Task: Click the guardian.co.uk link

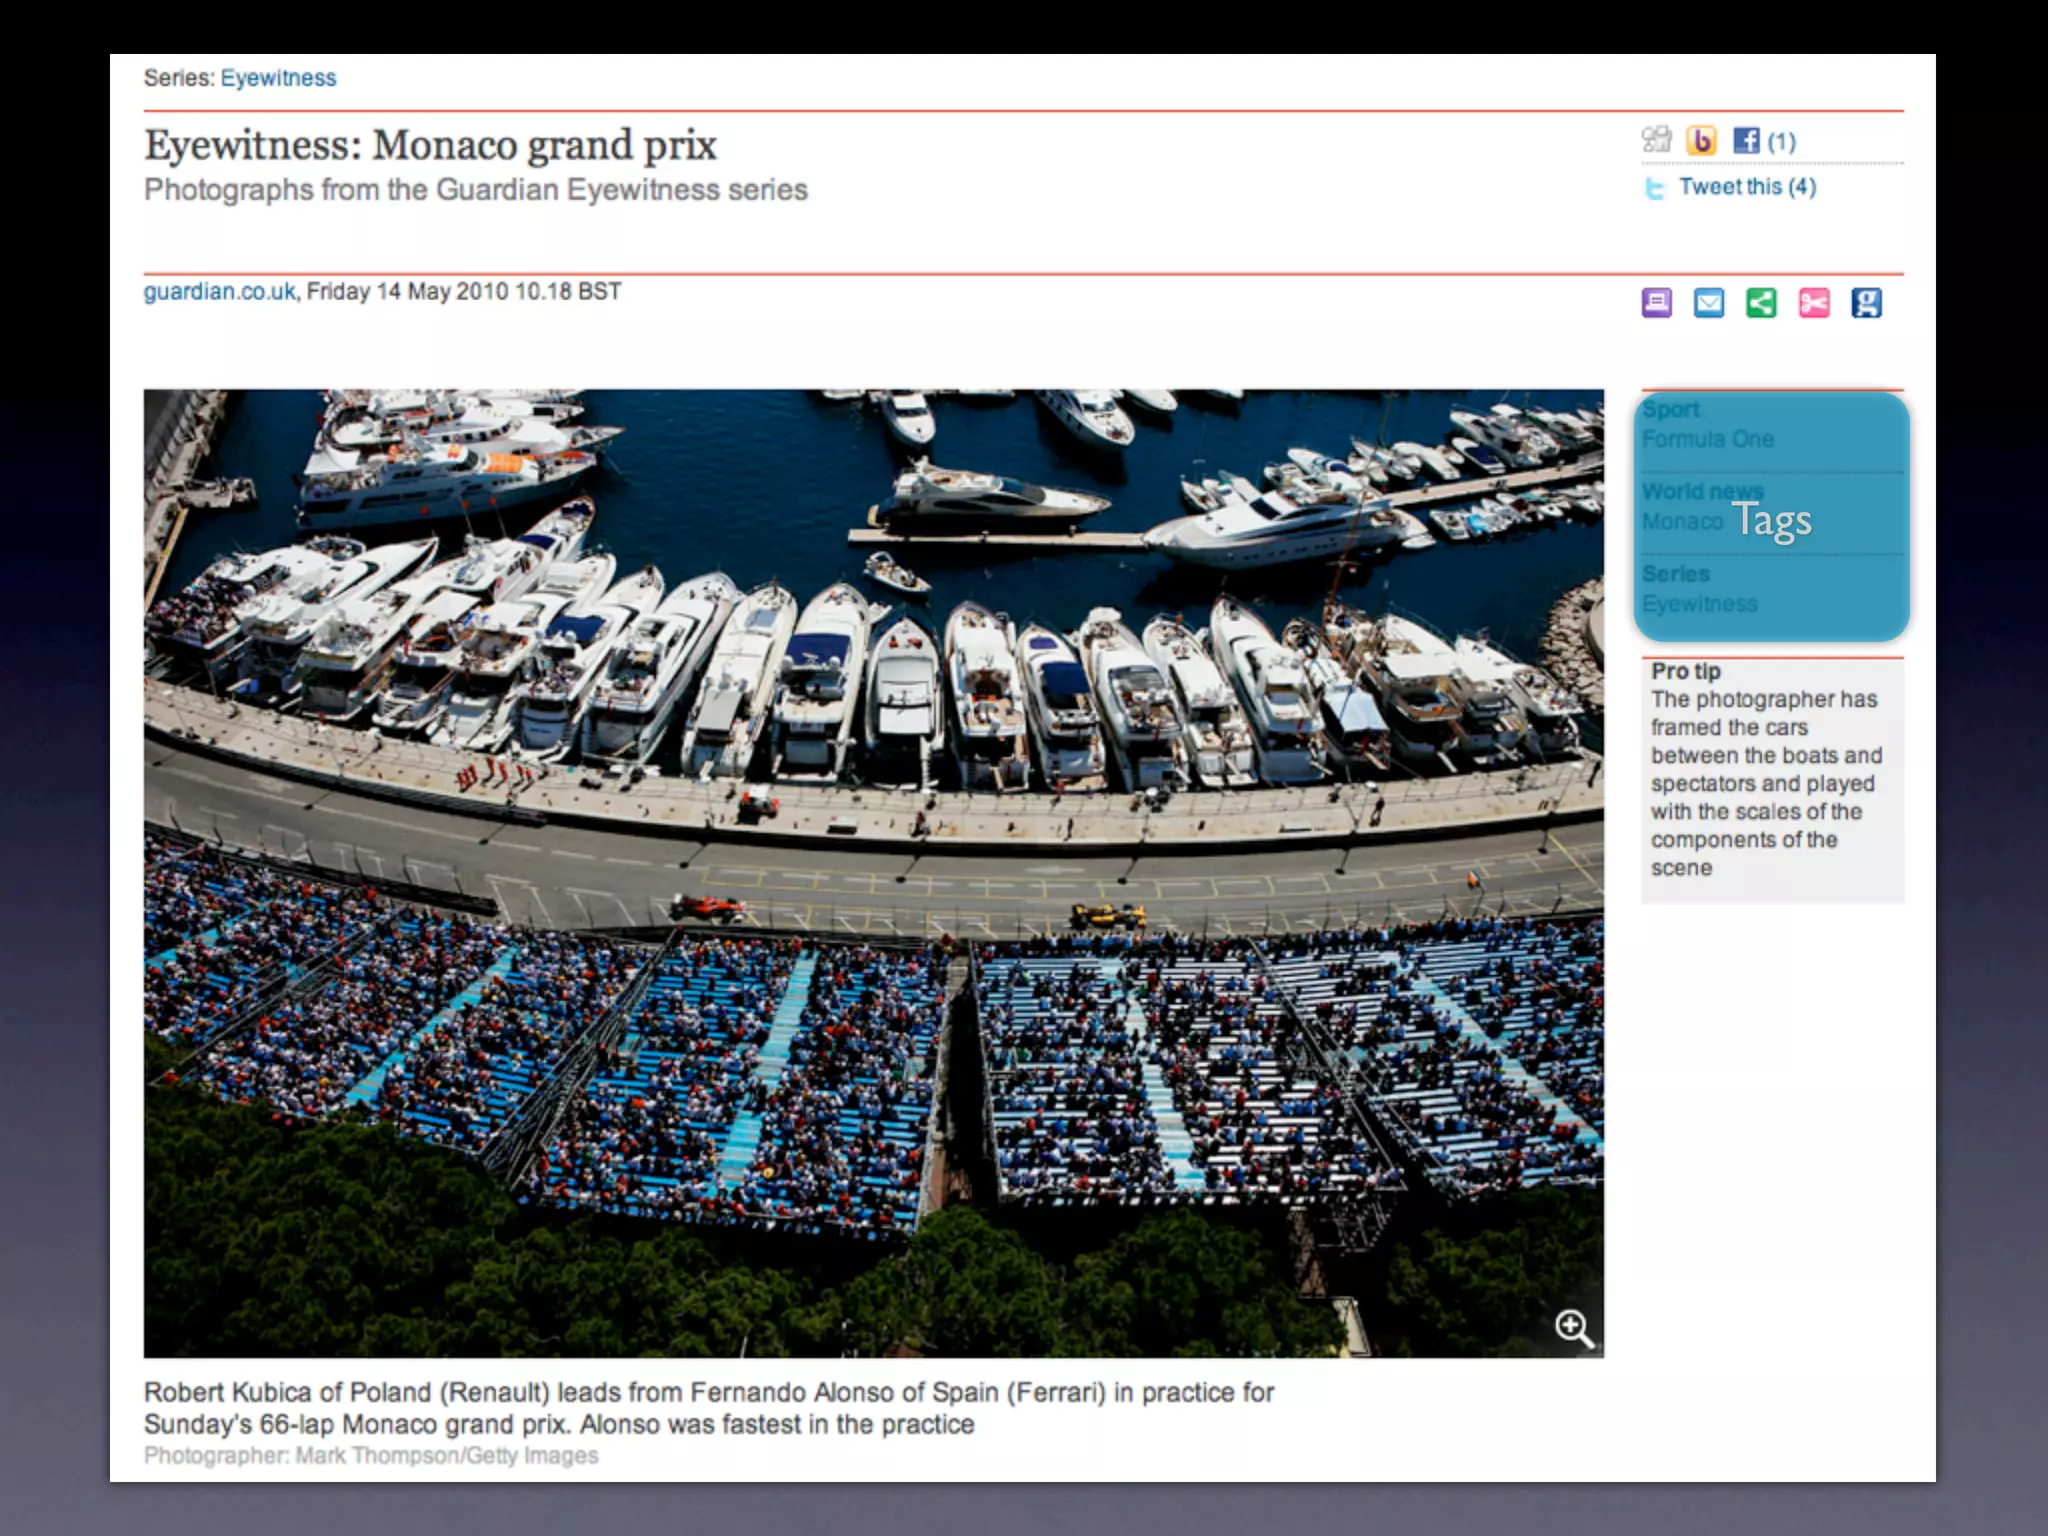Action: (x=219, y=291)
